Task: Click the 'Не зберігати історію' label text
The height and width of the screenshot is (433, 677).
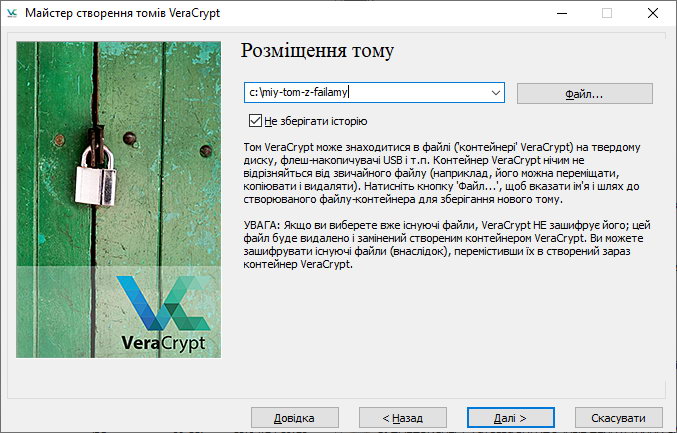Action: point(315,121)
